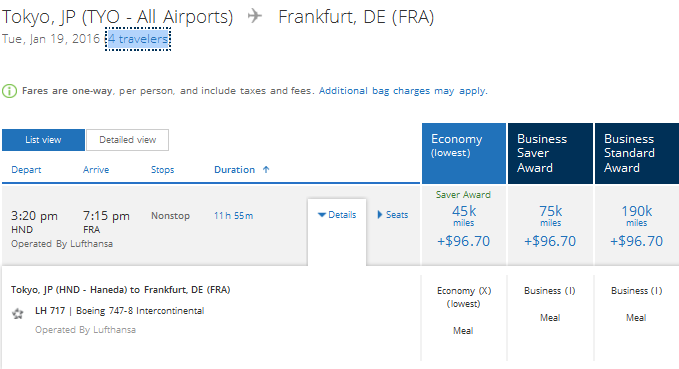Click the 11h 55m duration link
679x369 pixels.
pos(233,216)
